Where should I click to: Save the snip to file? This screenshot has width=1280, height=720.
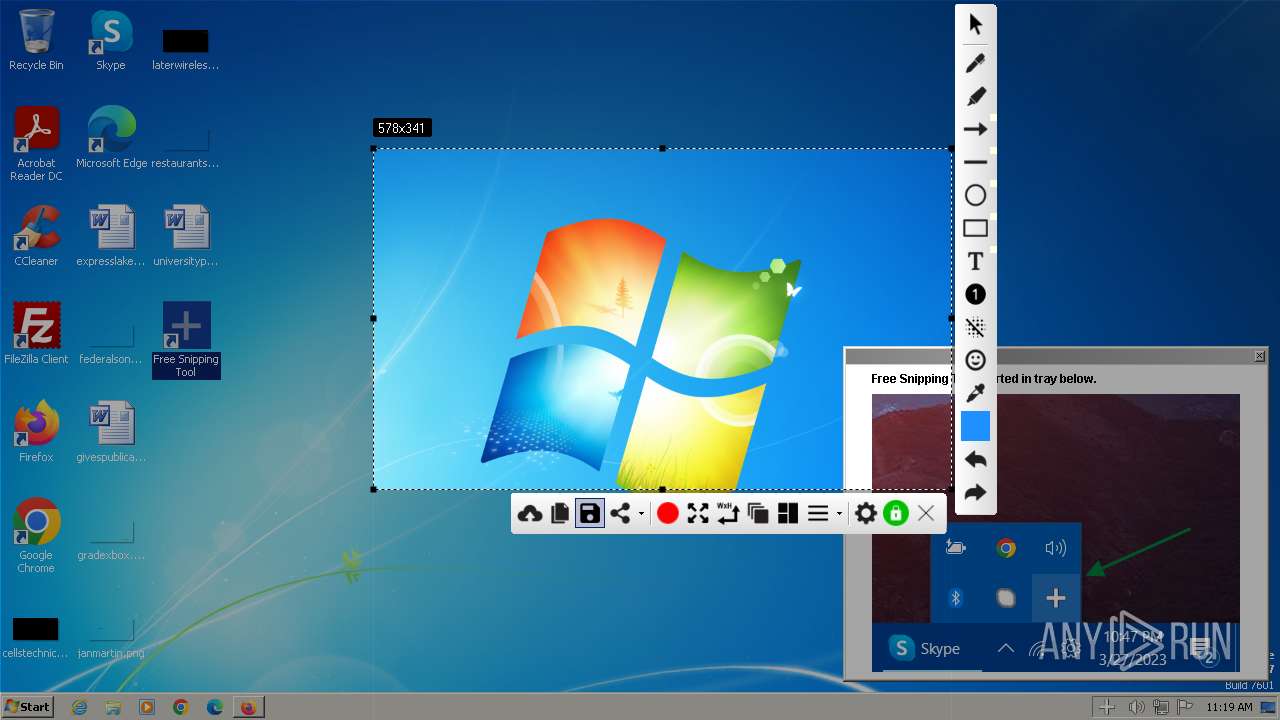[x=590, y=513]
